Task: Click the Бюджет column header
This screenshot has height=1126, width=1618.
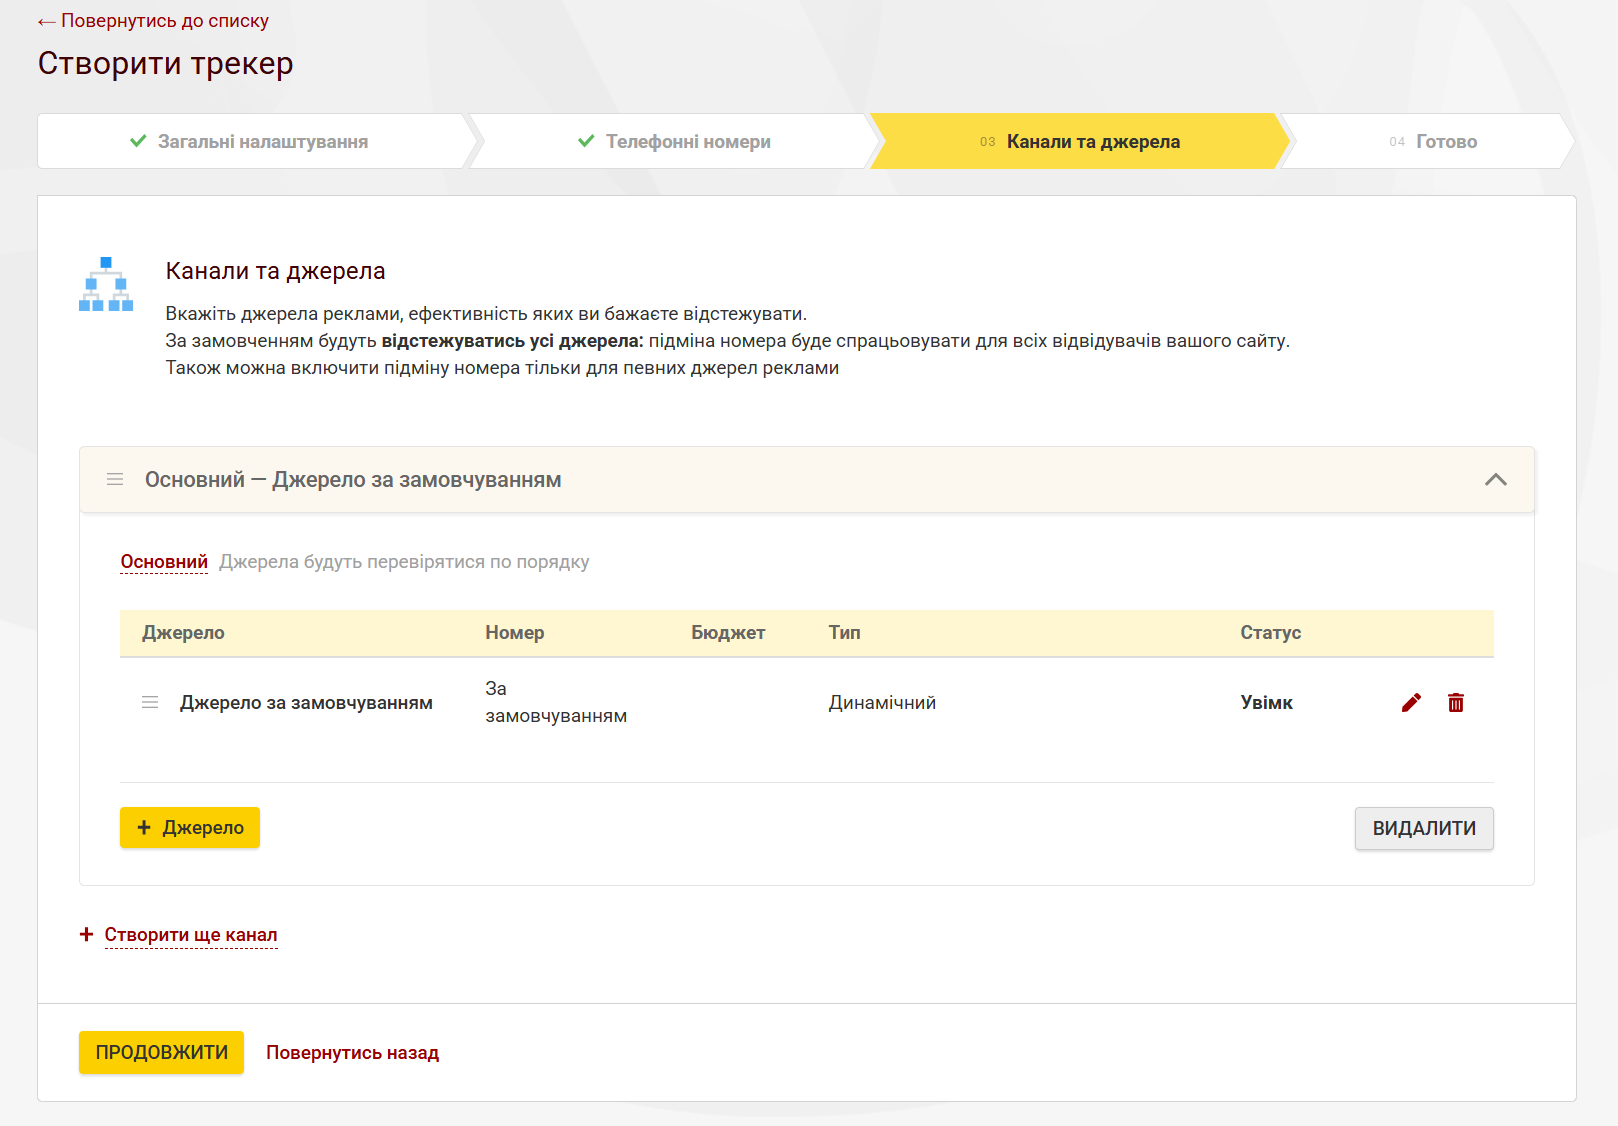Action: (x=728, y=633)
